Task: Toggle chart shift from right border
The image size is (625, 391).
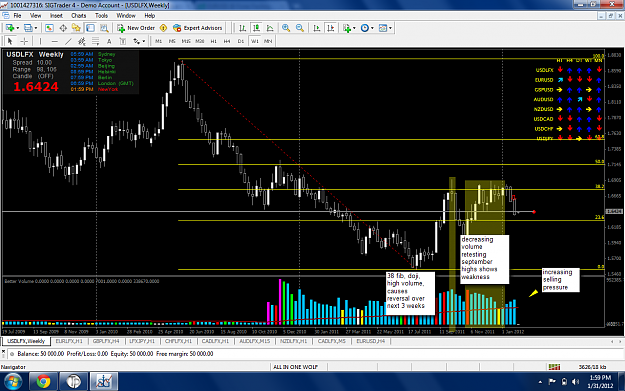Action: (x=330, y=28)
